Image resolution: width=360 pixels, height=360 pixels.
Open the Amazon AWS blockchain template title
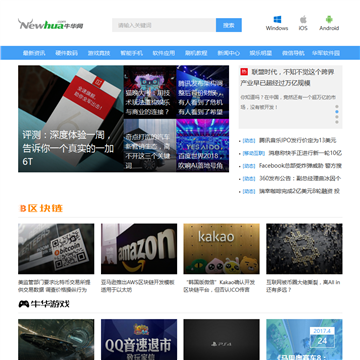(x=138, y=286)
